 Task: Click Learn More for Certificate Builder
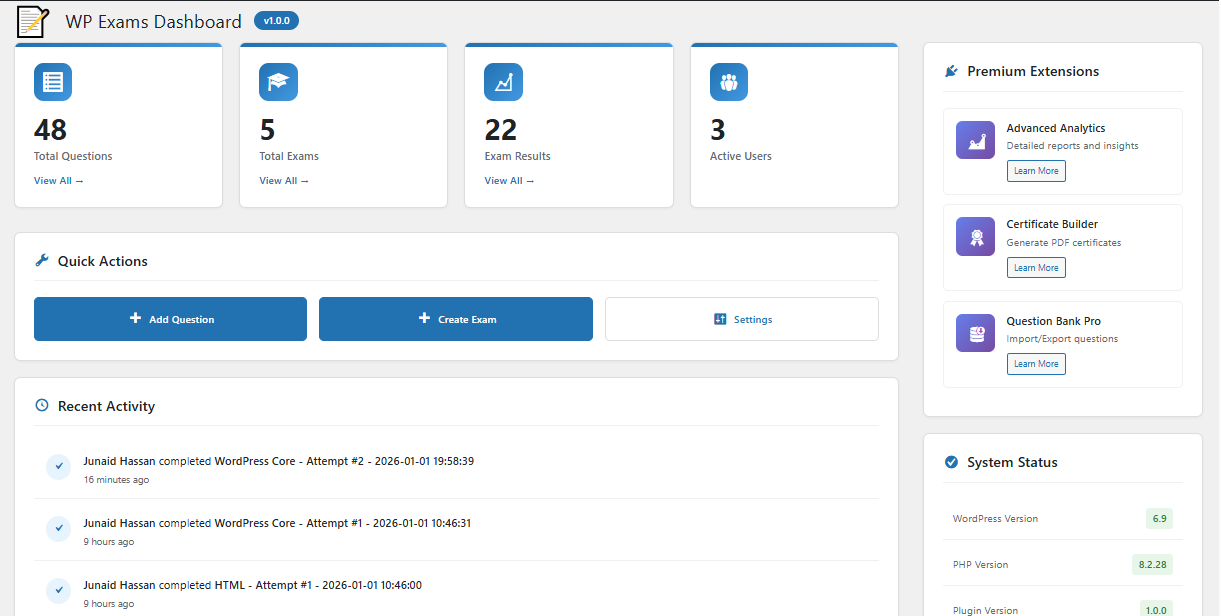pos(1035,268)
